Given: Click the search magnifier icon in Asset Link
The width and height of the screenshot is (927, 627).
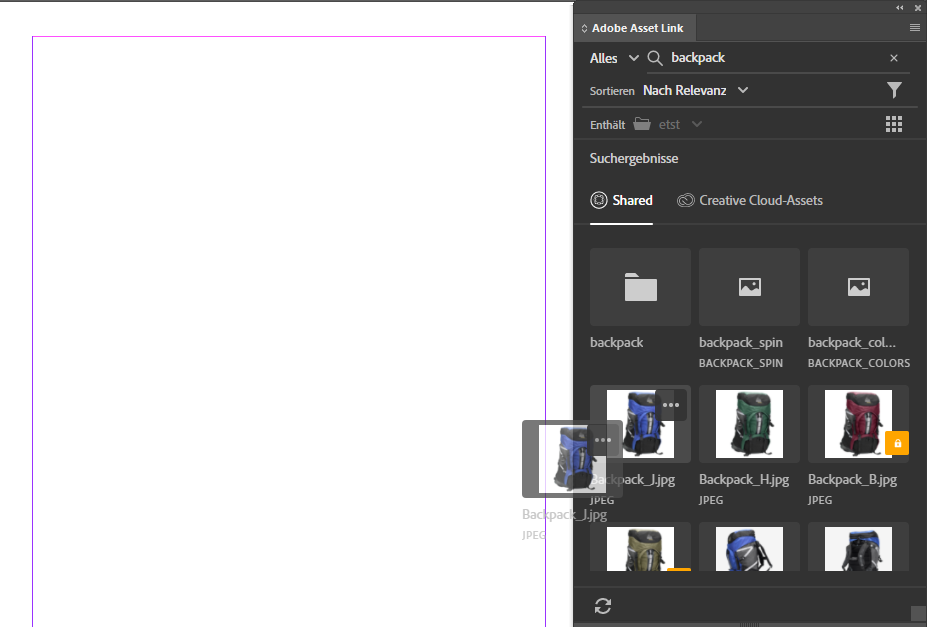Looking at the screenshot, I should (655, 57).
